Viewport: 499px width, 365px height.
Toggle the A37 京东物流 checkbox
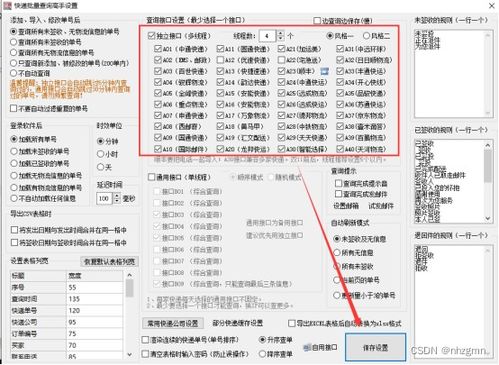tap(340, 115)
